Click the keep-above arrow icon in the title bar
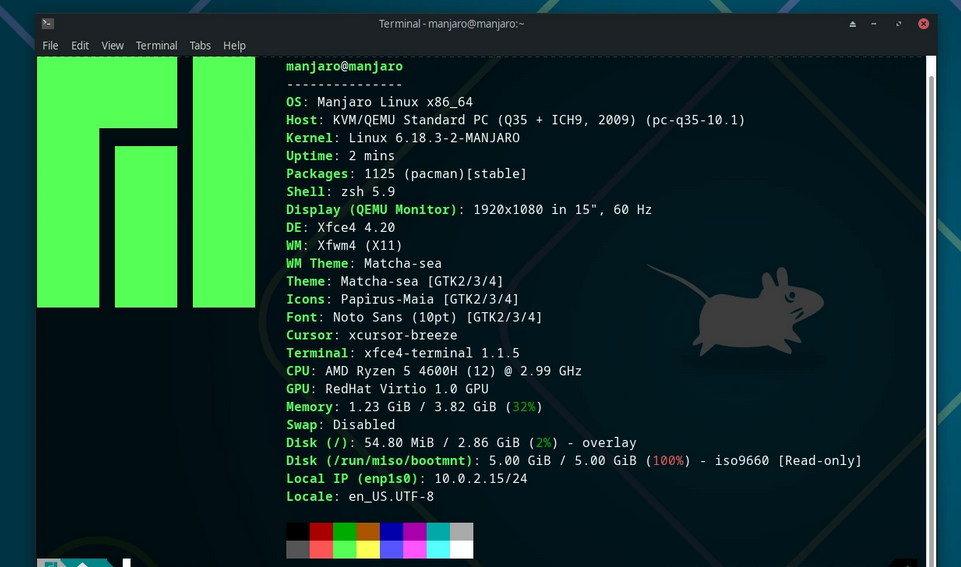Screen dimensions: 961x567 [853, 24]
